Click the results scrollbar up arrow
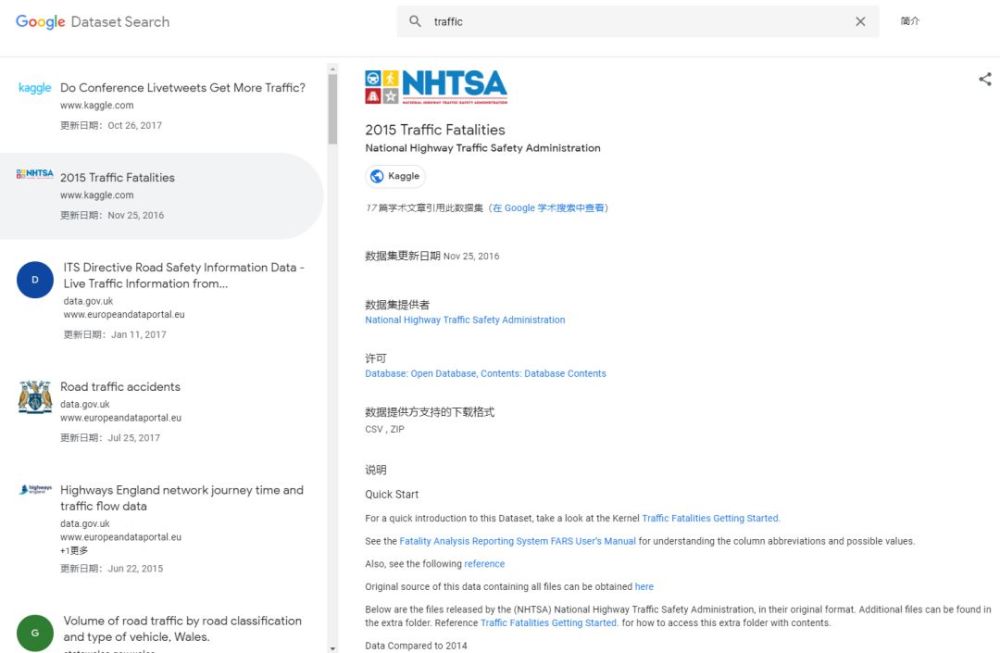The height and width of the screenshot is (653, 1000). 333,68
